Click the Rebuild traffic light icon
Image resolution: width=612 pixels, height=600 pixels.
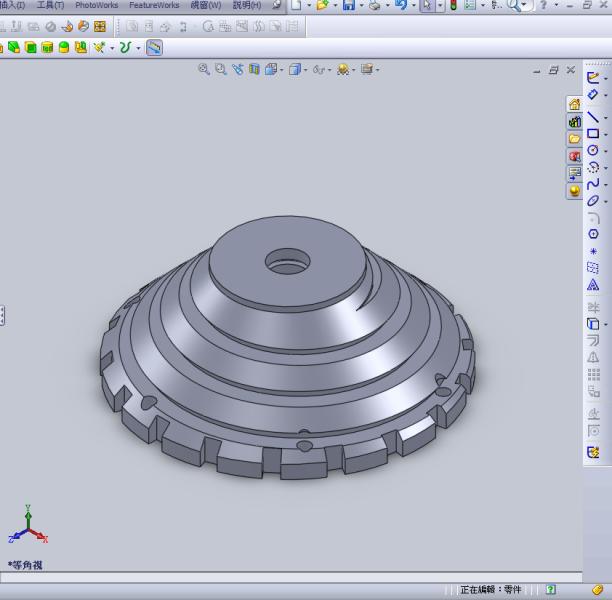coord(454,5)
